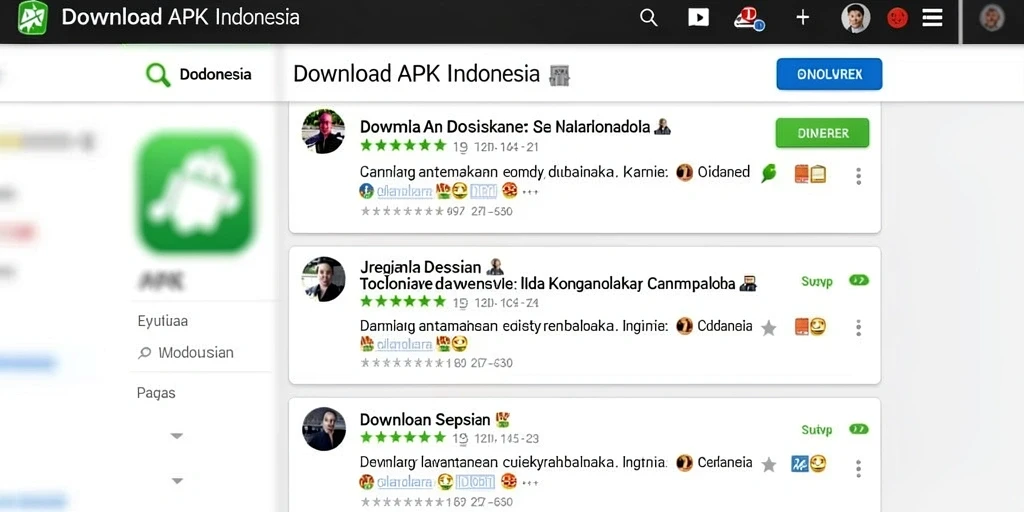
Task: Open Jregianla Dessian post title
Action: [420, 266]
